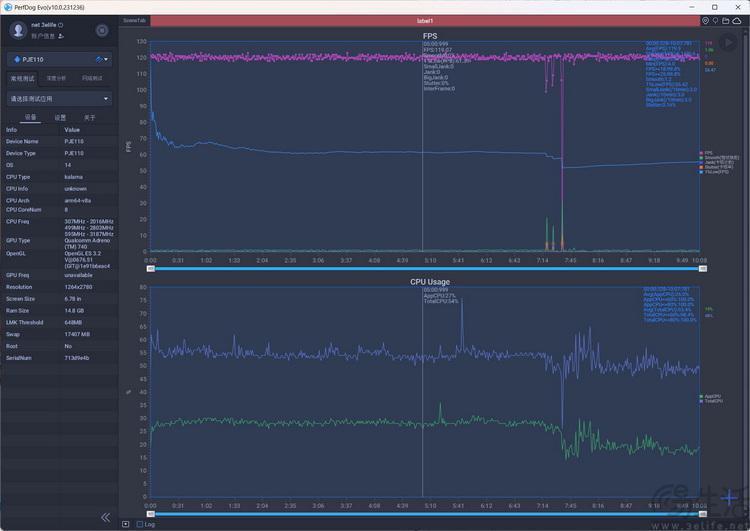Click the red label1 bar
This screenshot has height=531, width=750.
(425, 21)
